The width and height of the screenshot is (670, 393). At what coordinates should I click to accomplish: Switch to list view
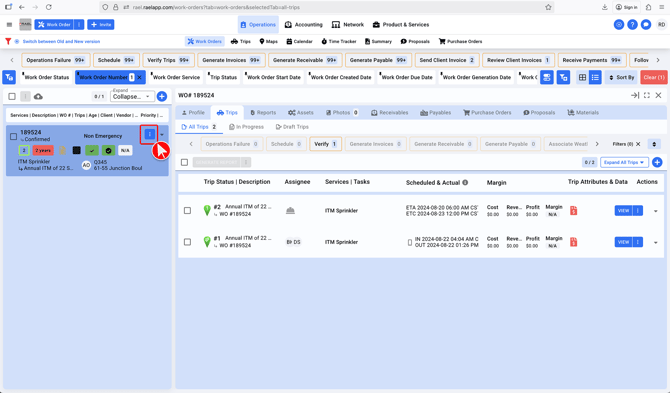(595, 77)
